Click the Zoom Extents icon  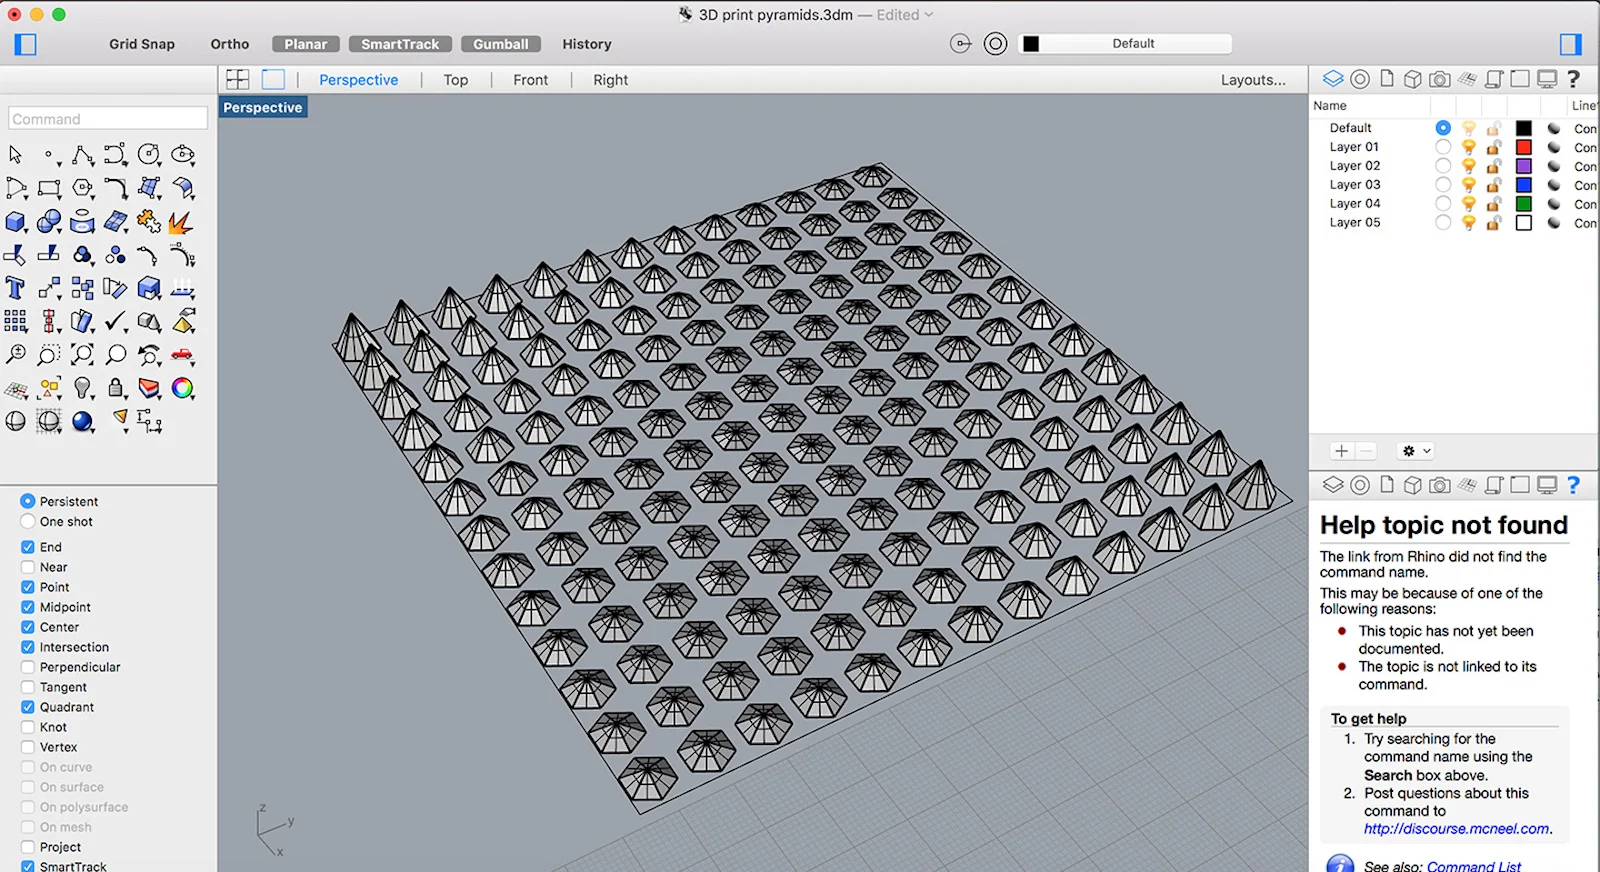point(82,355)
